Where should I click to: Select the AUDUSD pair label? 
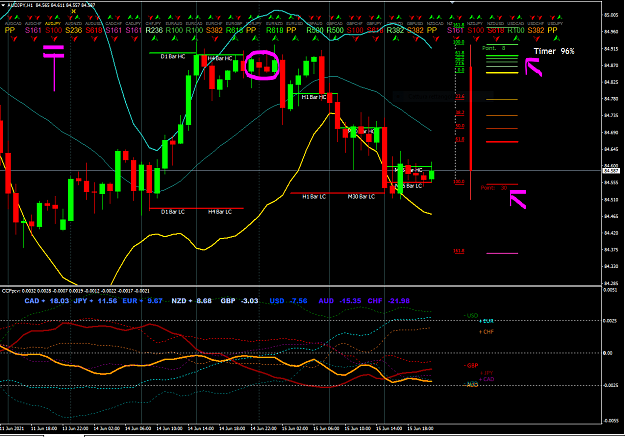(x=94, y=24)
